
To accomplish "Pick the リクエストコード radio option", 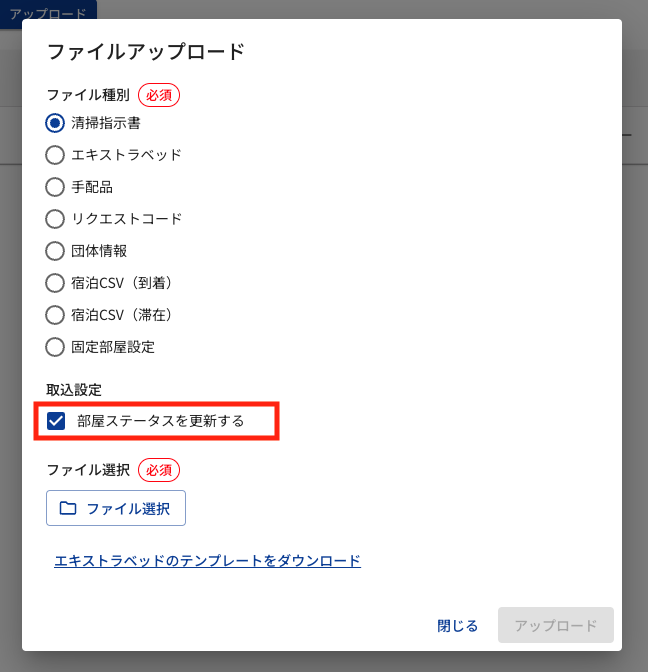I will tap(56, 219).
